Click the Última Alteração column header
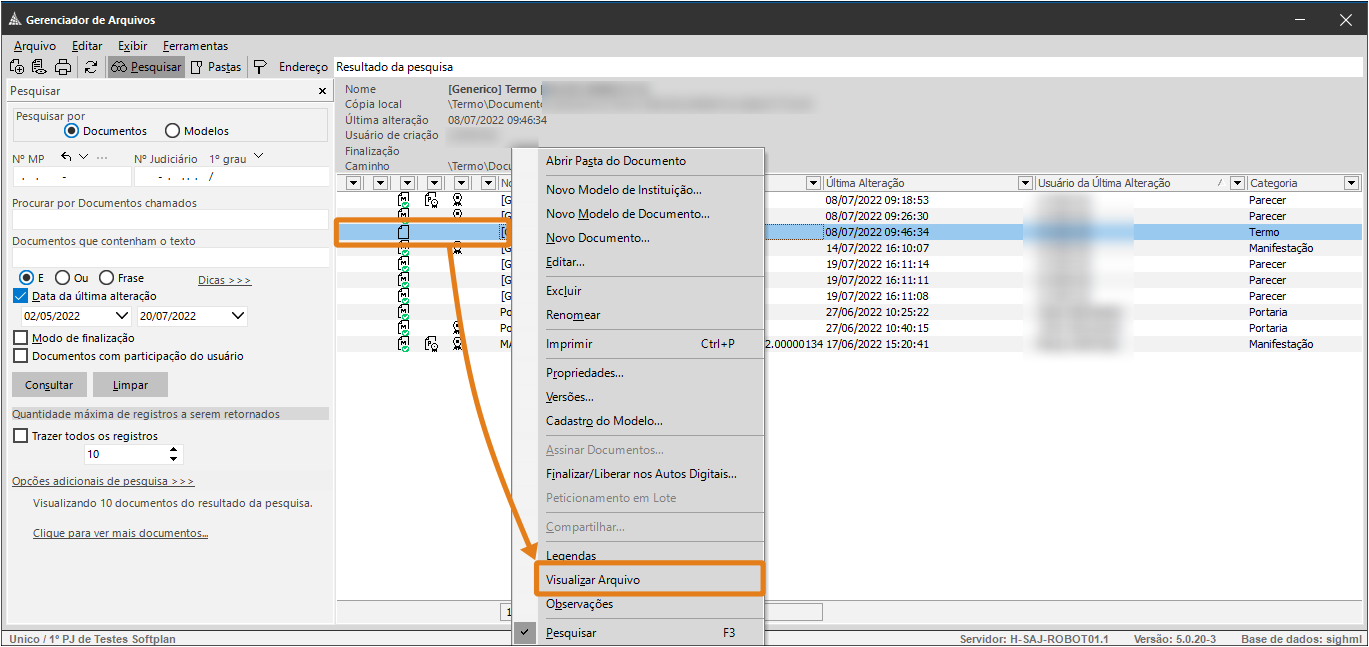 (921, 183)
